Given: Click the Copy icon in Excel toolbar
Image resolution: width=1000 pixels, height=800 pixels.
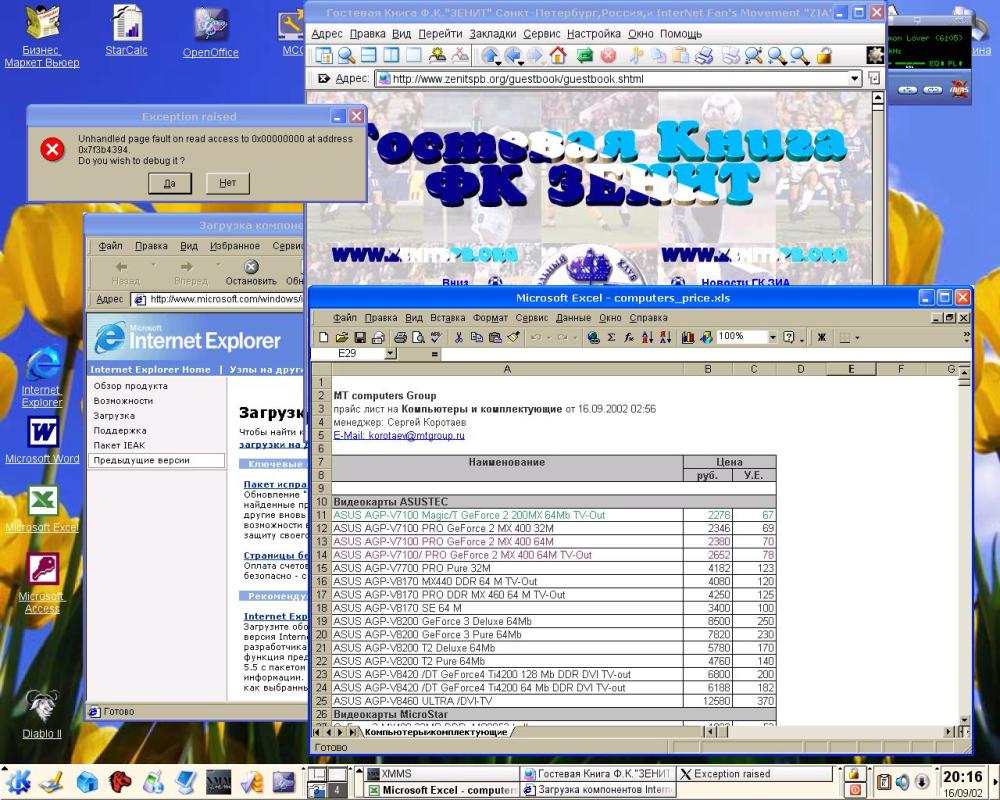Looking at the screenshot, I should coord(476,337).
